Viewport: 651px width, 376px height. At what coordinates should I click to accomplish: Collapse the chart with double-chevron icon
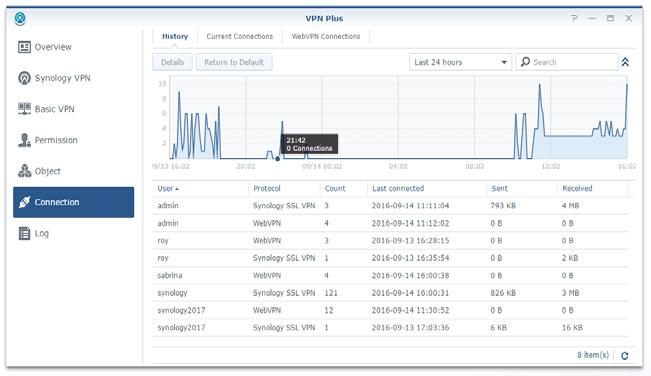(625, 62)
